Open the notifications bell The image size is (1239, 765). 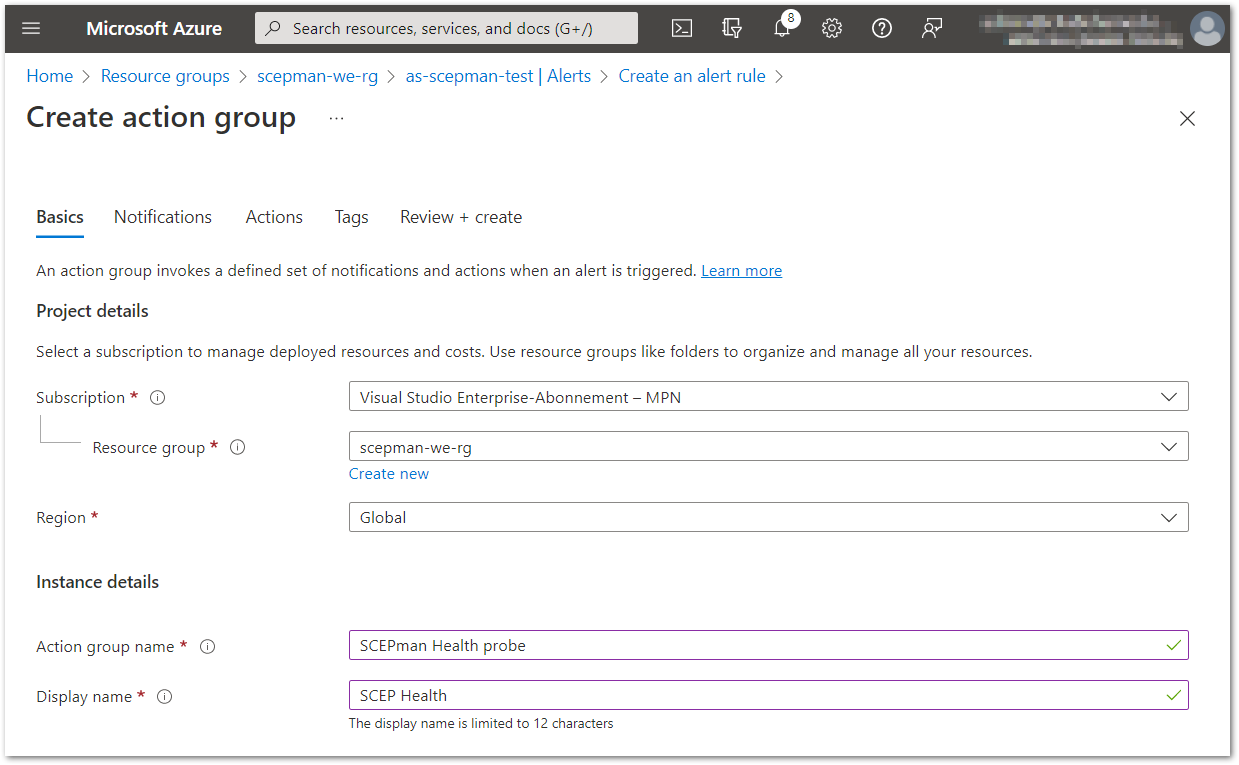click(x=782, y=28)
